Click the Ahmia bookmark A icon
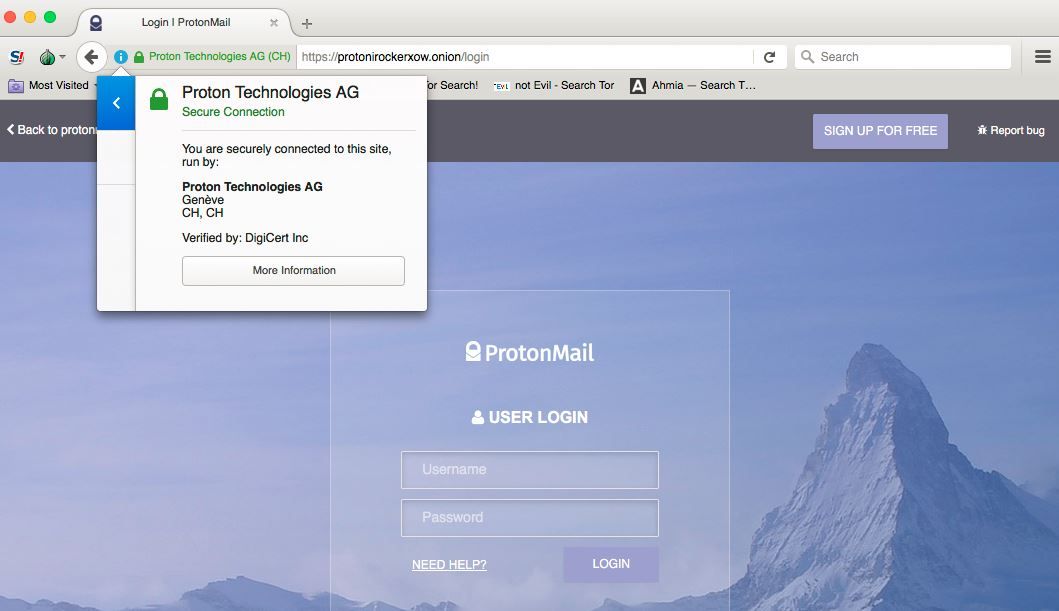1059x611 pixels. tap(638, 86)
